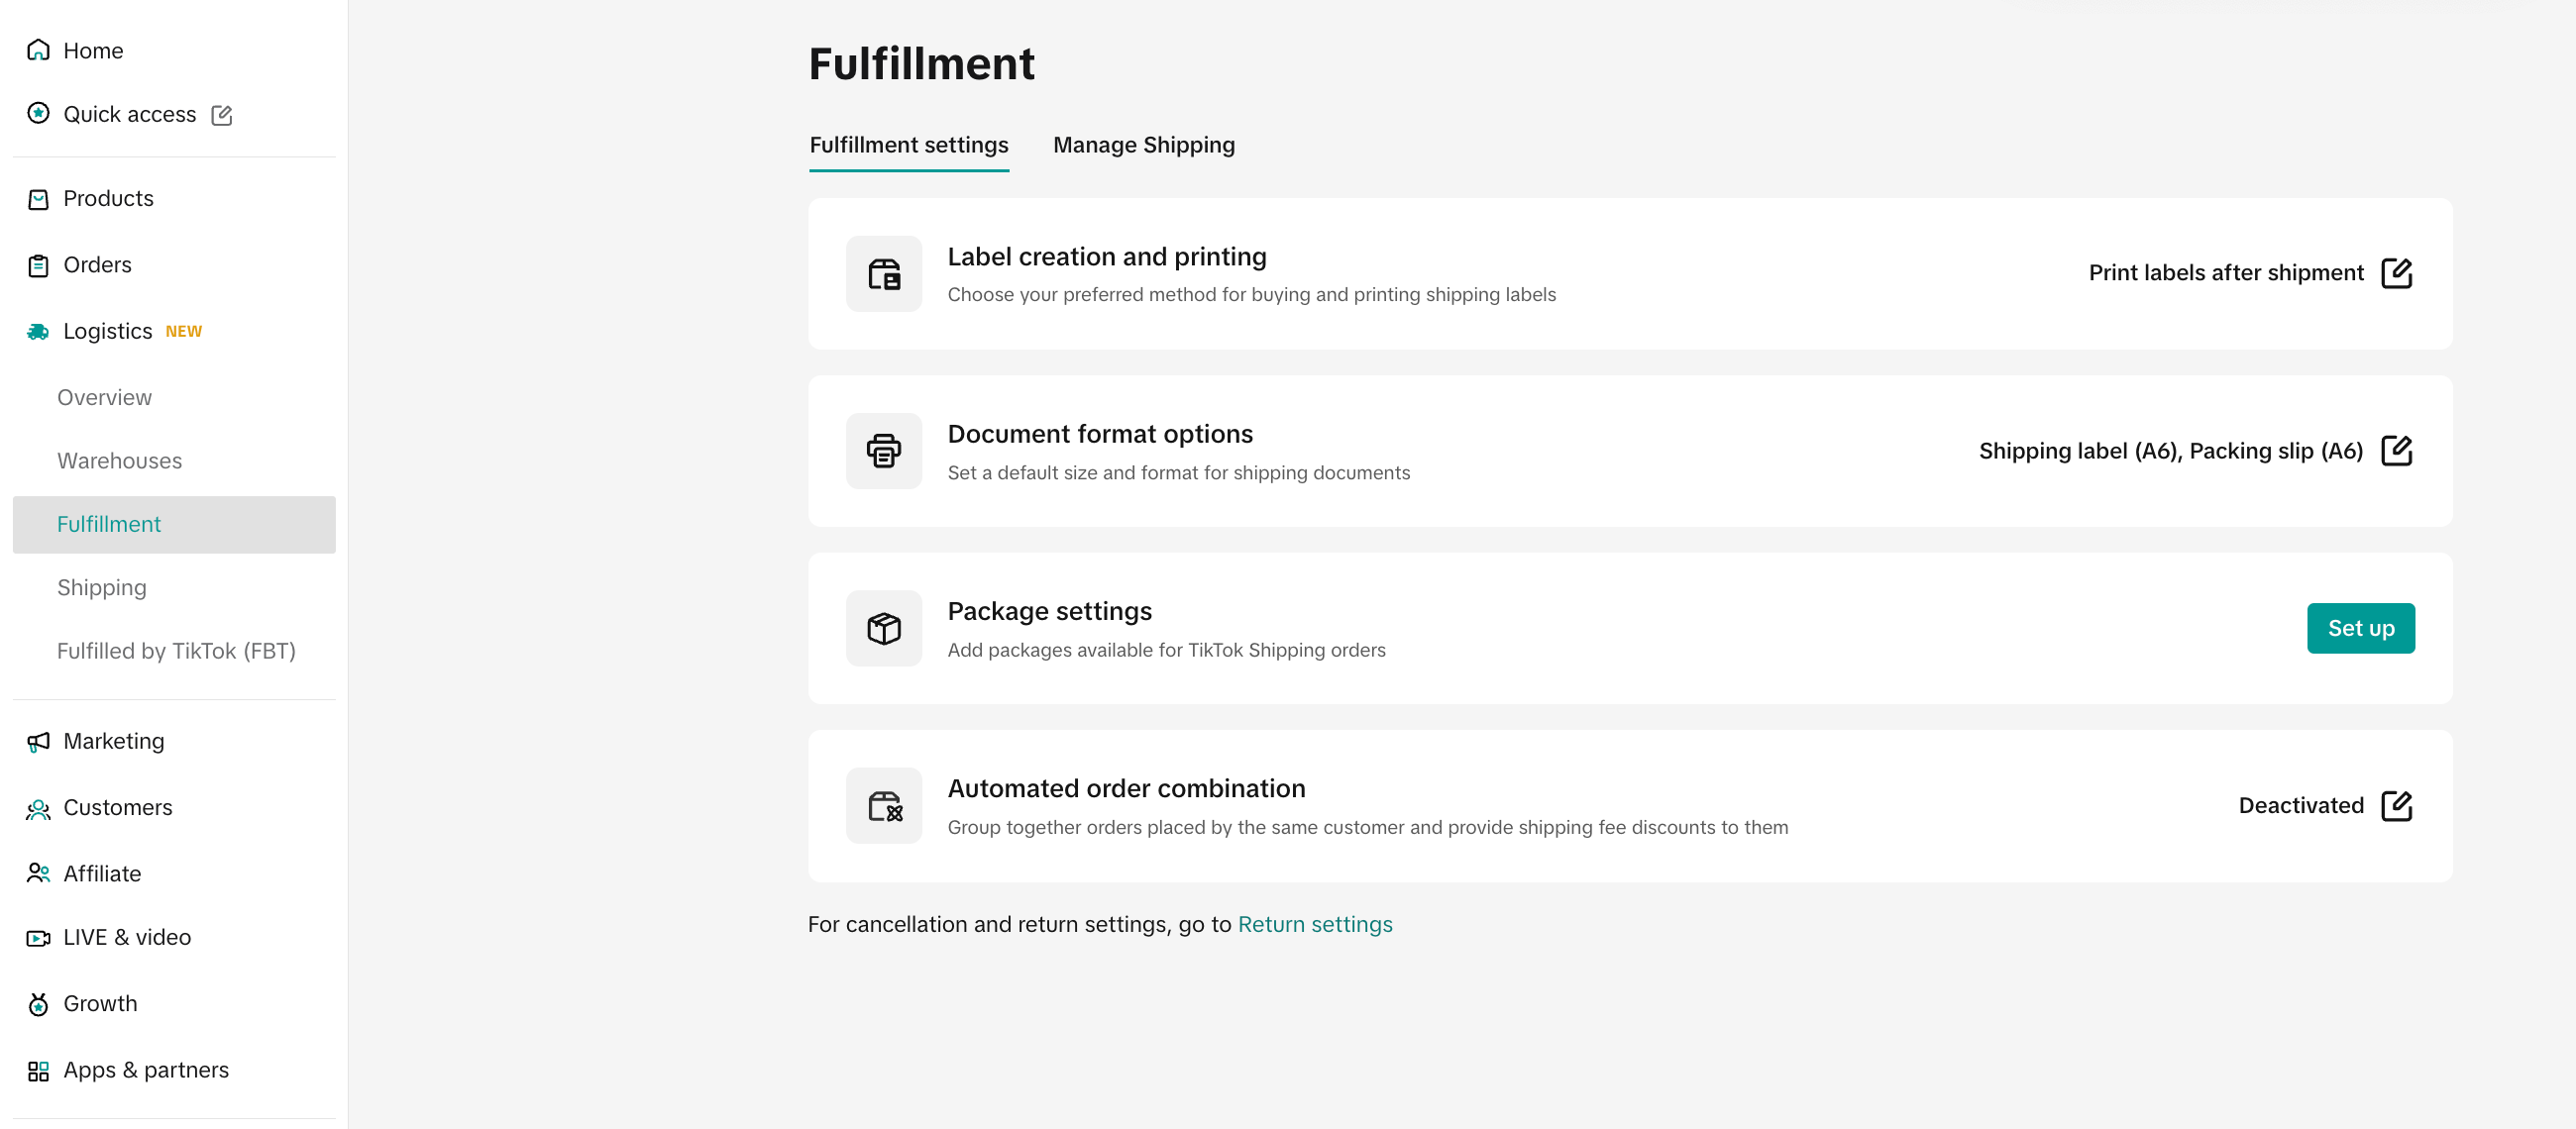The image size is (2576, 1129).
Task: Edit Document format options pencil icon
Action: pyautogui.click(x=2396, y=451)
